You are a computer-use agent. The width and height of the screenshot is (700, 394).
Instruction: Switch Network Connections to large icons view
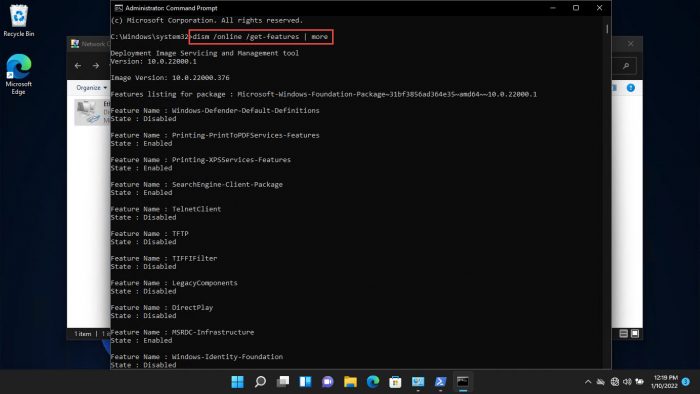point(635,334)
